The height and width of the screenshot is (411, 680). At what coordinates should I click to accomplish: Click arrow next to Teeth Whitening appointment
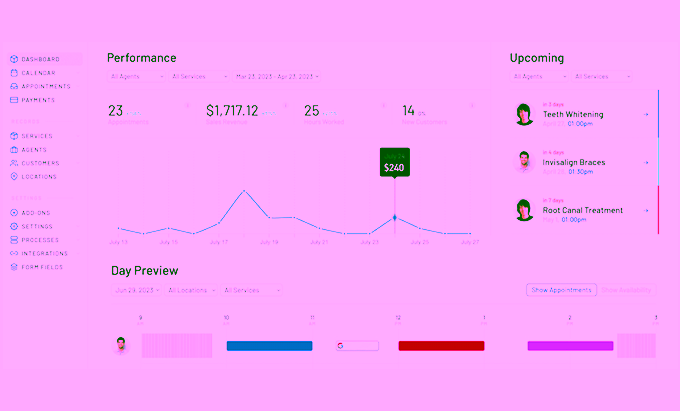pyautogui.click(x=646, y=115)
